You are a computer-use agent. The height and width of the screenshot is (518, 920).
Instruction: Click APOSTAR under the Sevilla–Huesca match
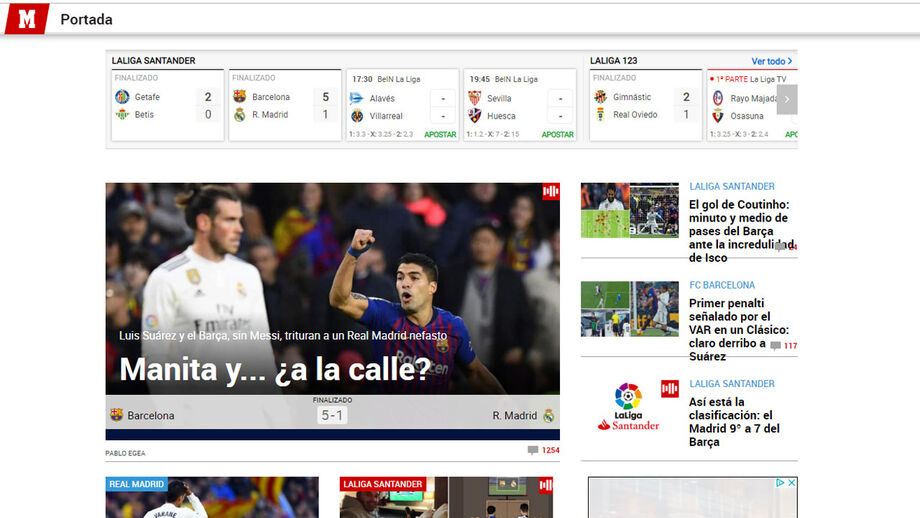pos(557,134)
